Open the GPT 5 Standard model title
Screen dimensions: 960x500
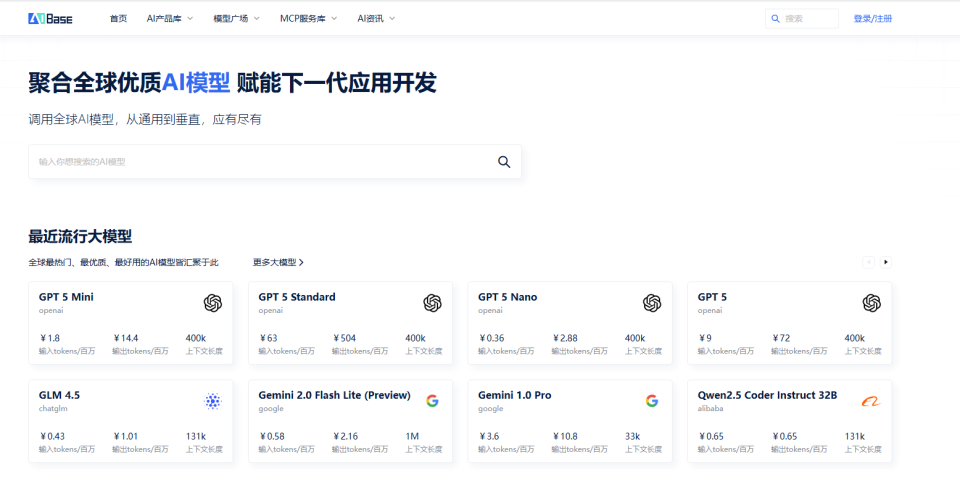click(x=297, y=297)
